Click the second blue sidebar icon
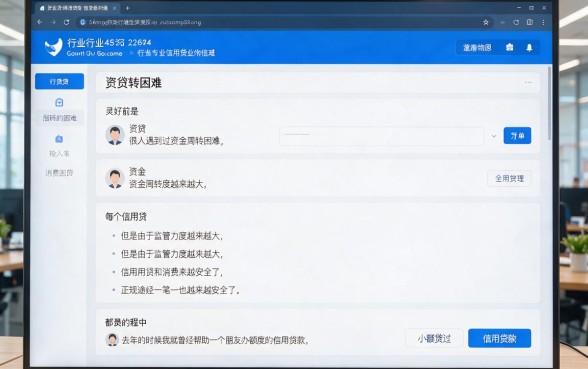The image size is (588, 369). click(59, 139)
